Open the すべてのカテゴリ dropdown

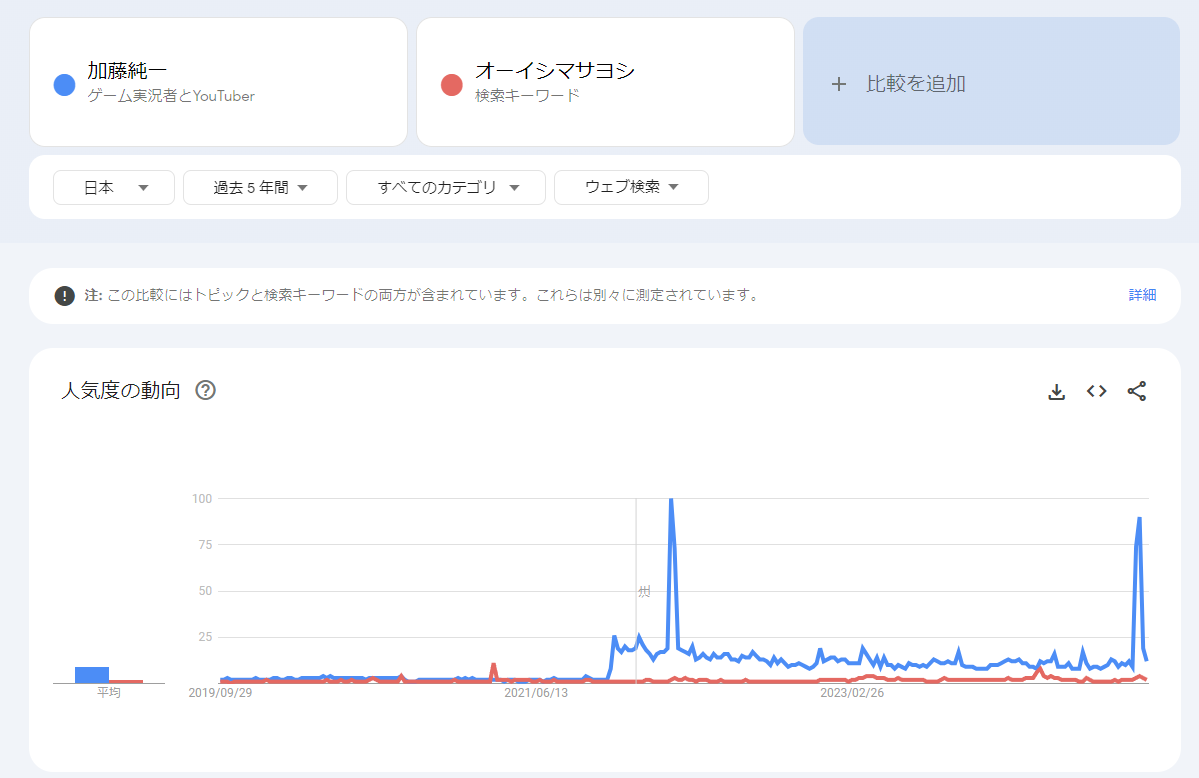[446, 187]
